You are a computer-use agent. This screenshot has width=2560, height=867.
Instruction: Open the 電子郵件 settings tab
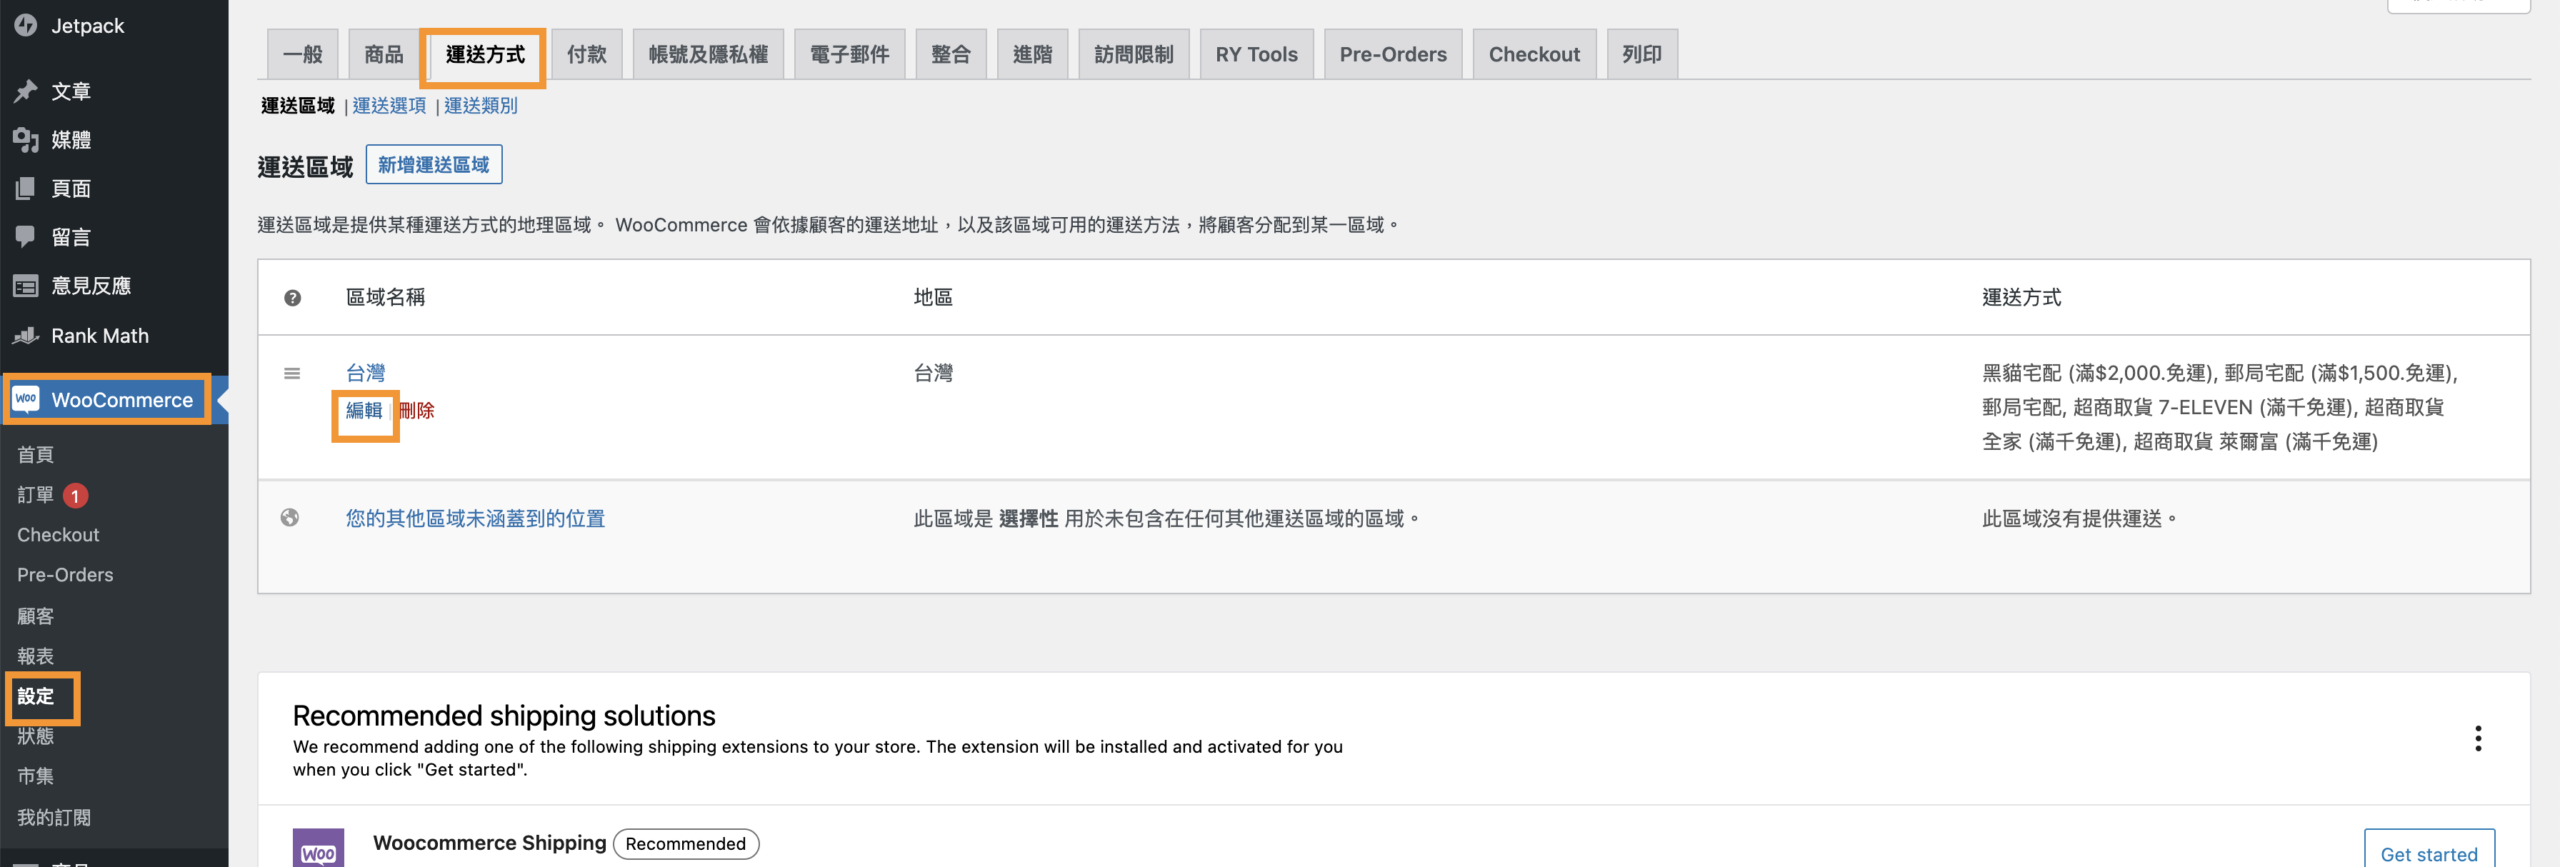[x=849, y=54]
